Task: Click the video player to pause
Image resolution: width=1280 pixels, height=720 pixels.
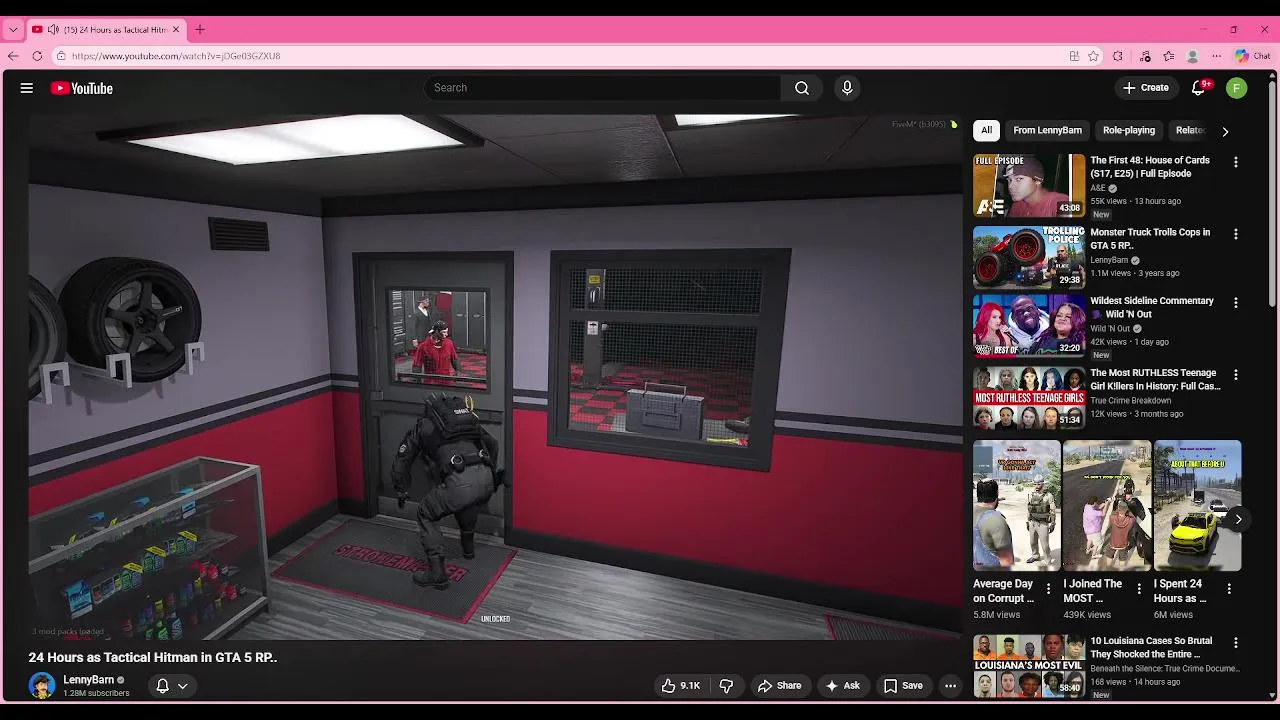Action: pos(495,377)
